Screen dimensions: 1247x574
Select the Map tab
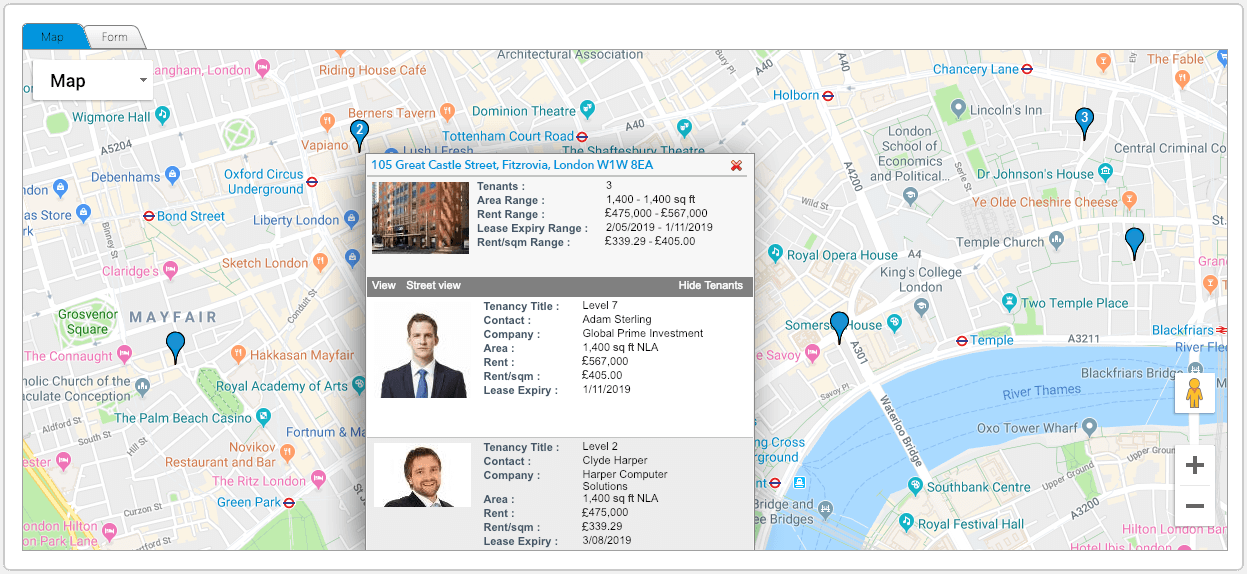click(x=52, y=38)
